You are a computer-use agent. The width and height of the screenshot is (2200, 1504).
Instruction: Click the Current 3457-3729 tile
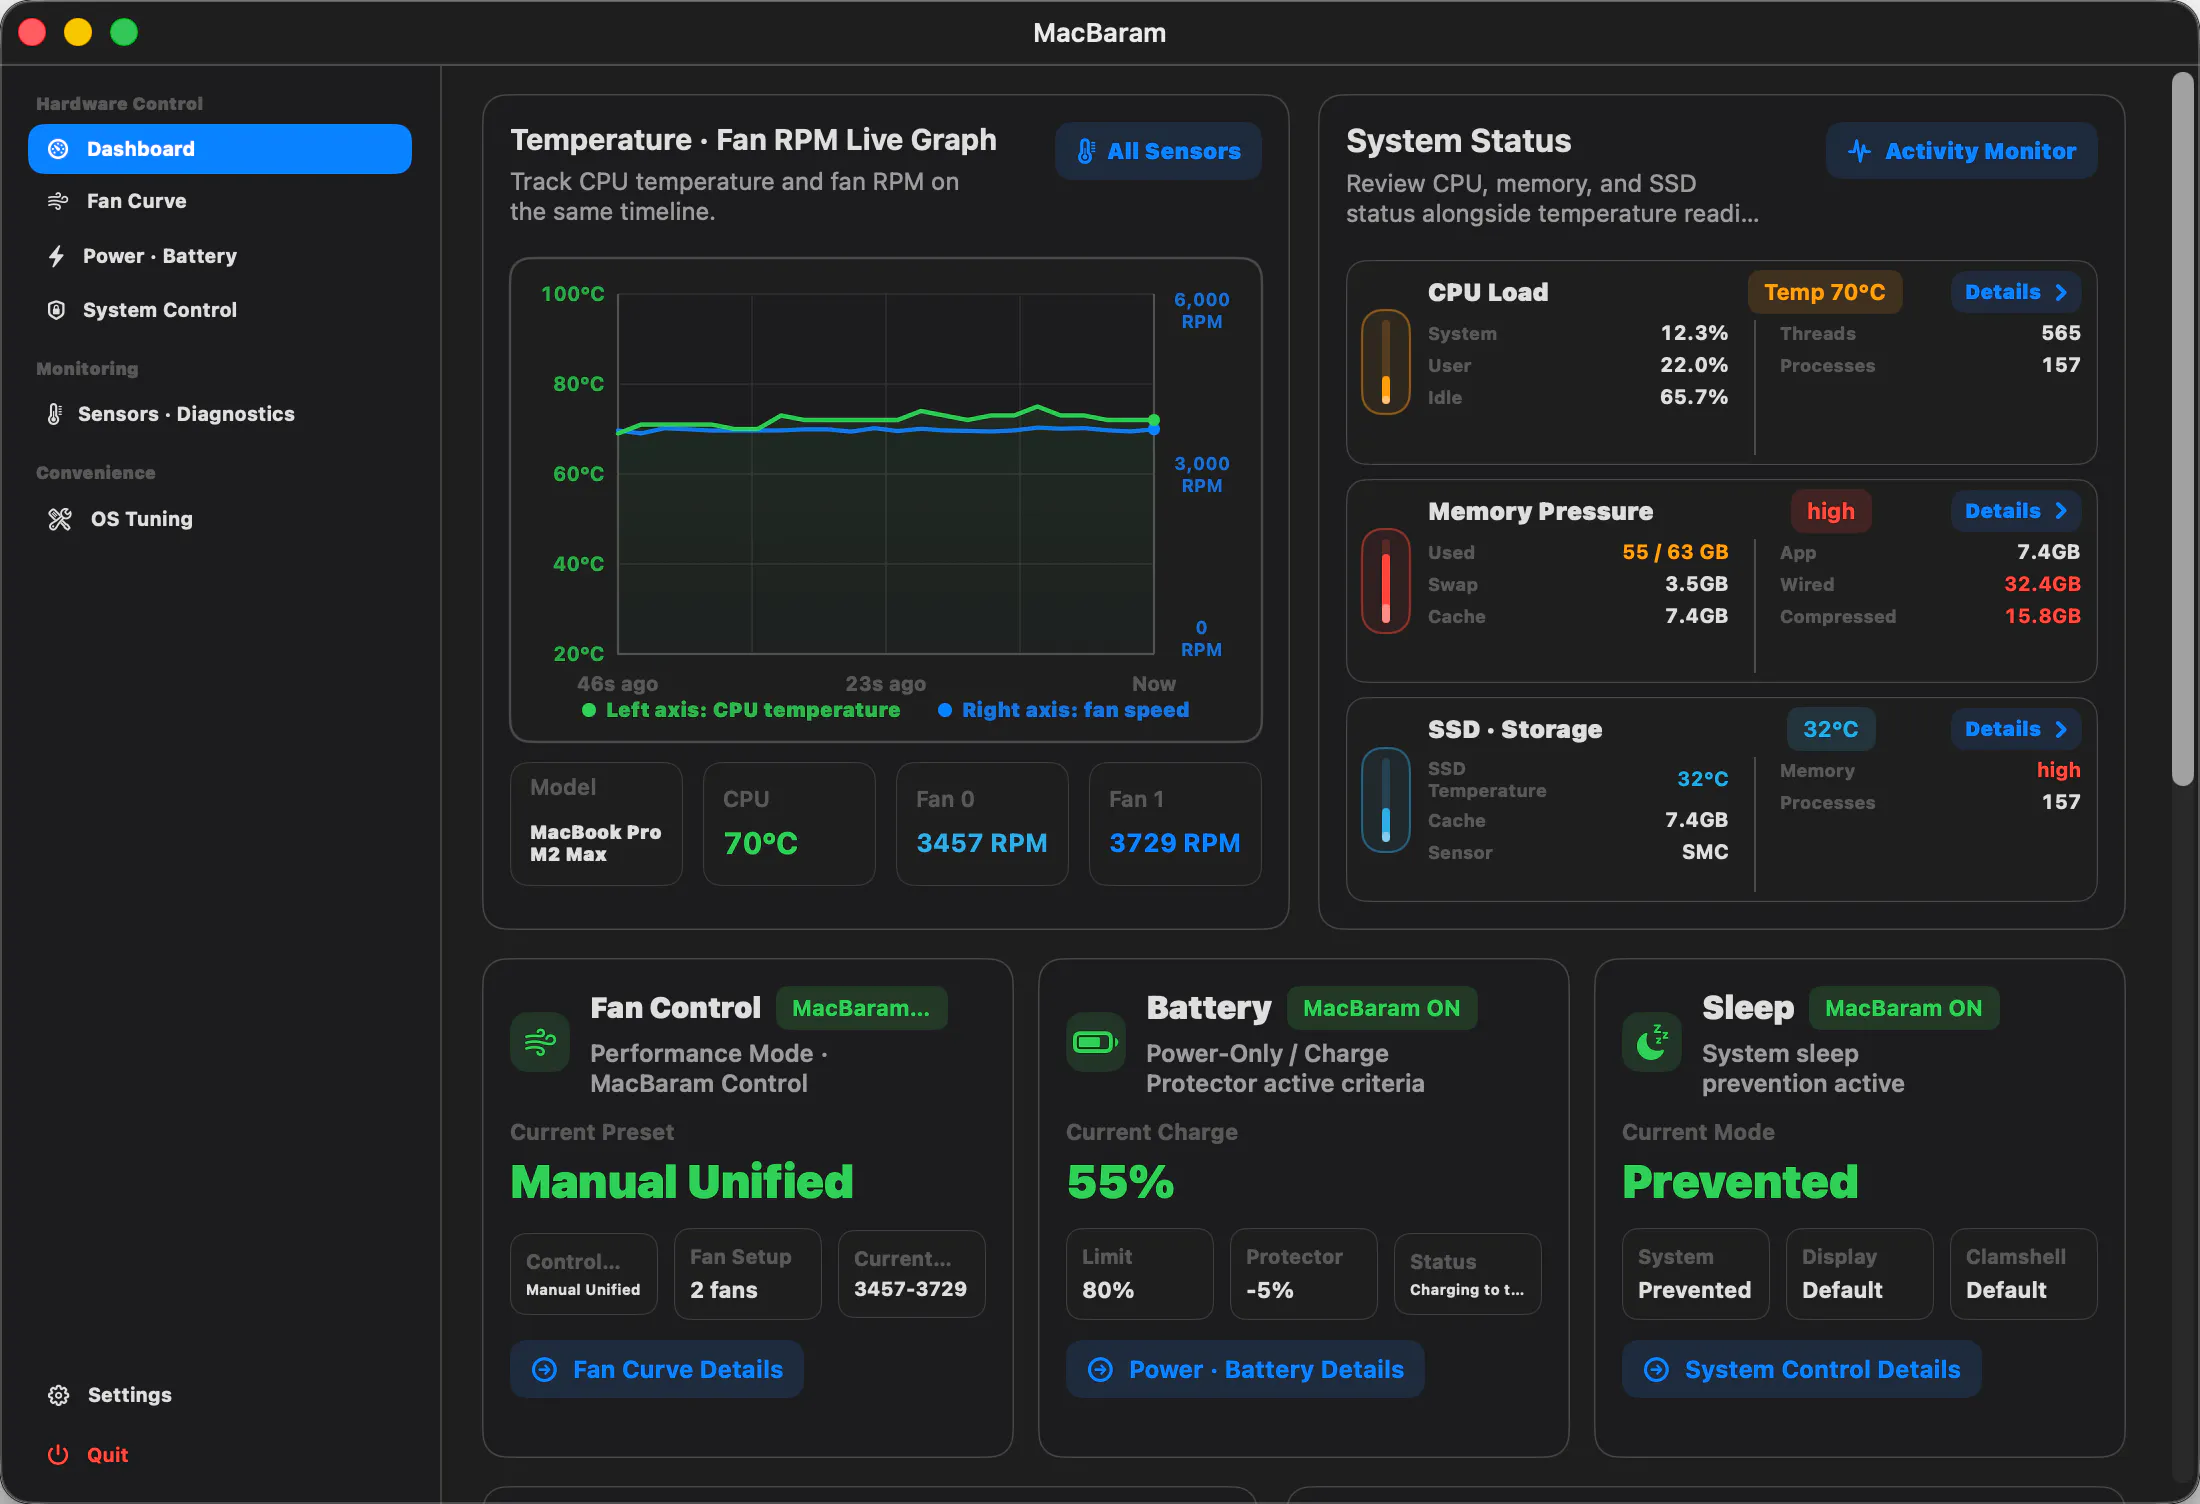[x=912, y=1273]
